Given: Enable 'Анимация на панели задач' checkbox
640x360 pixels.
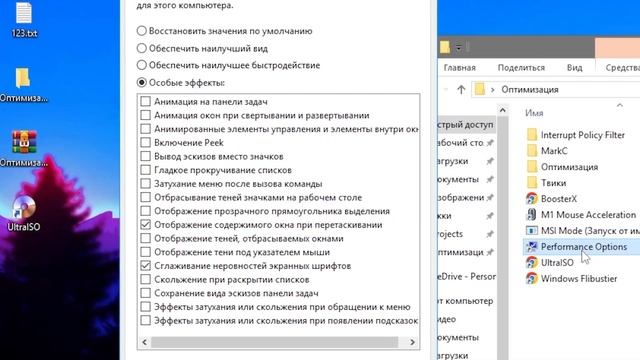Looking at the screenshot, I should 145,101.
